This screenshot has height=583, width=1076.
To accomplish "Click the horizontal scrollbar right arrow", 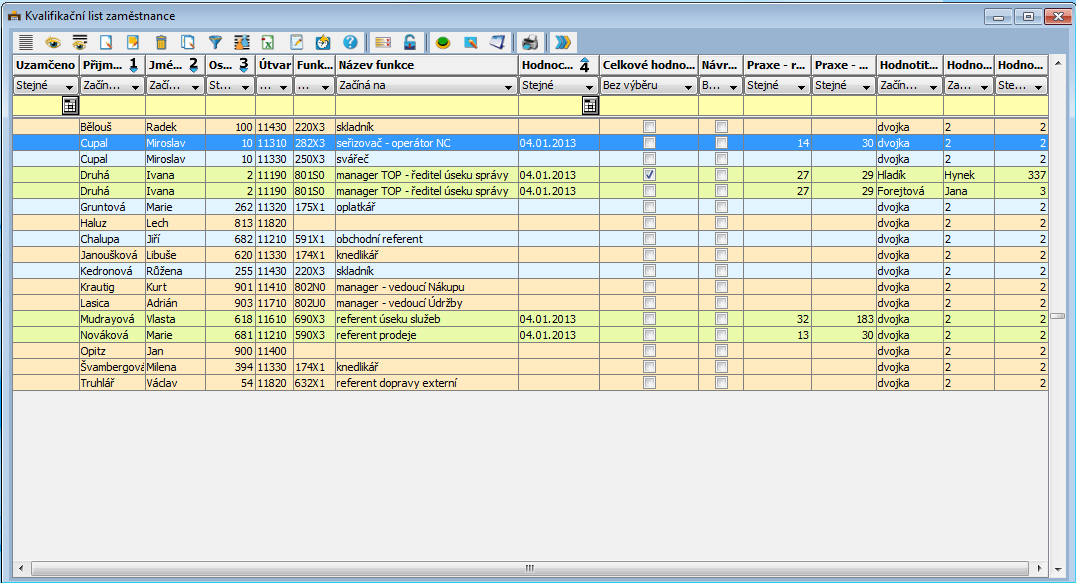I will 1040,568.
